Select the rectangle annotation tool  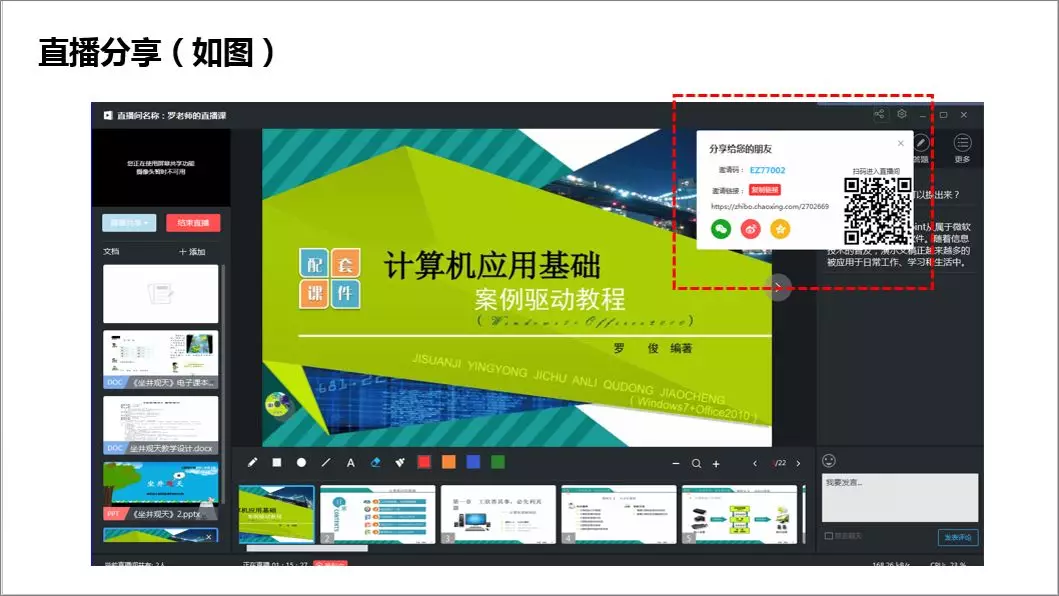click(x=277, y=462)
